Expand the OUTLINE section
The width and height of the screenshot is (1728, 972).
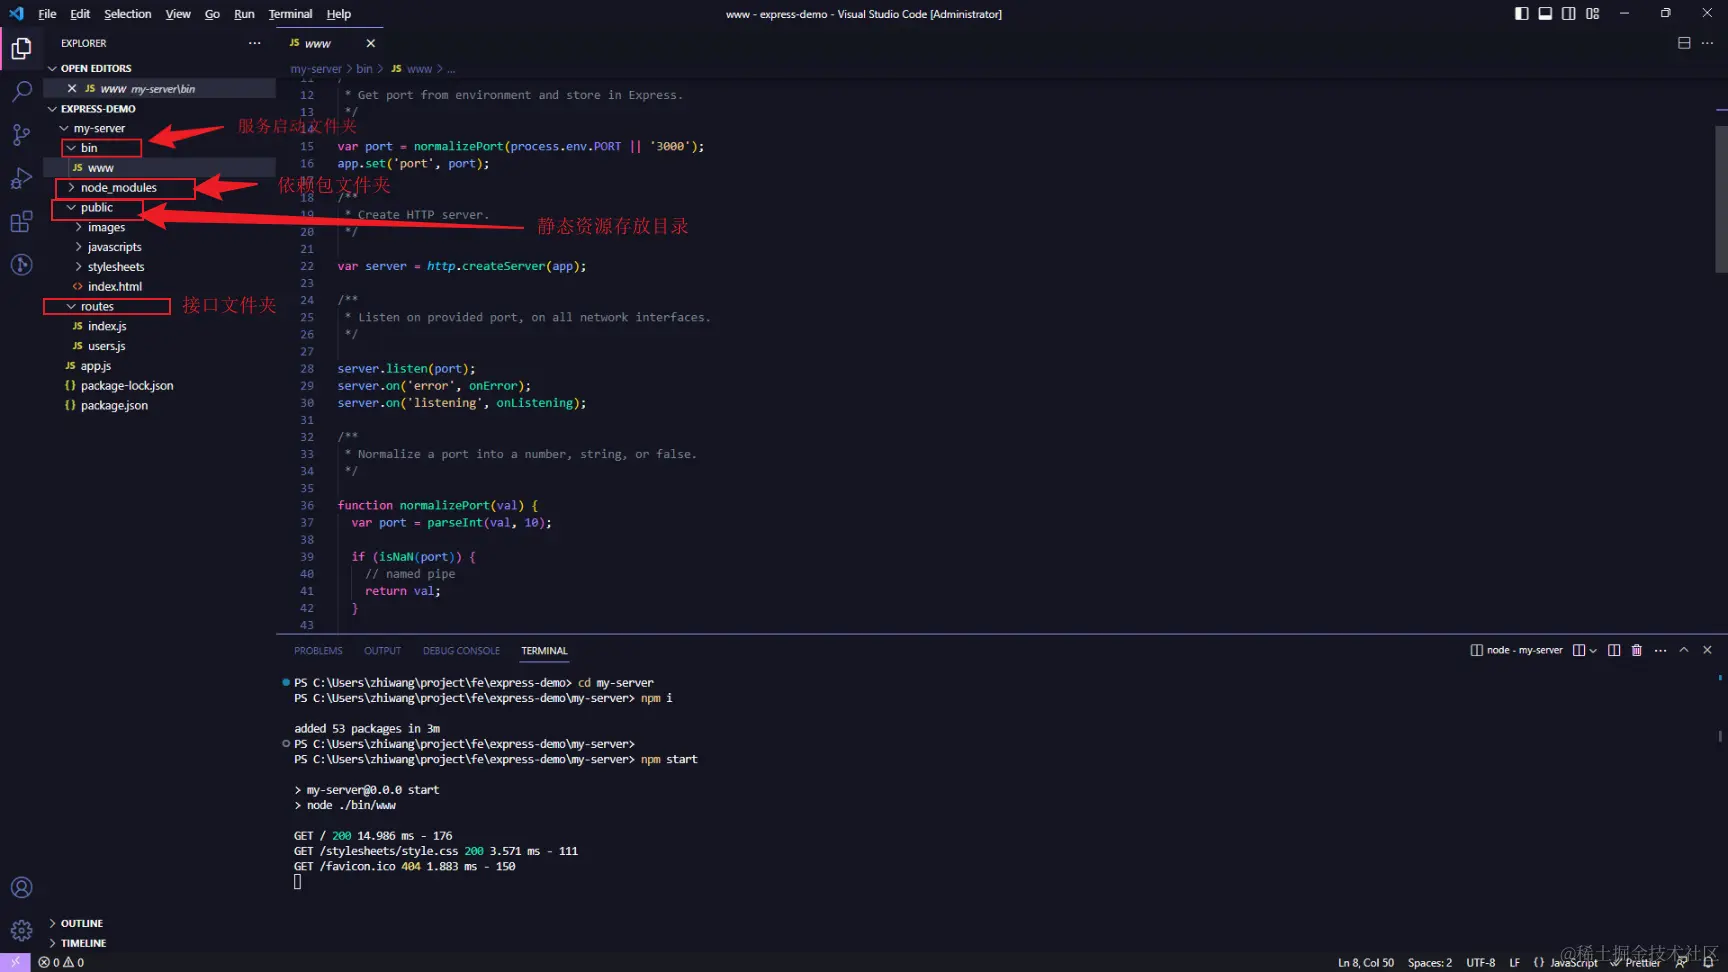pos(80,923)
